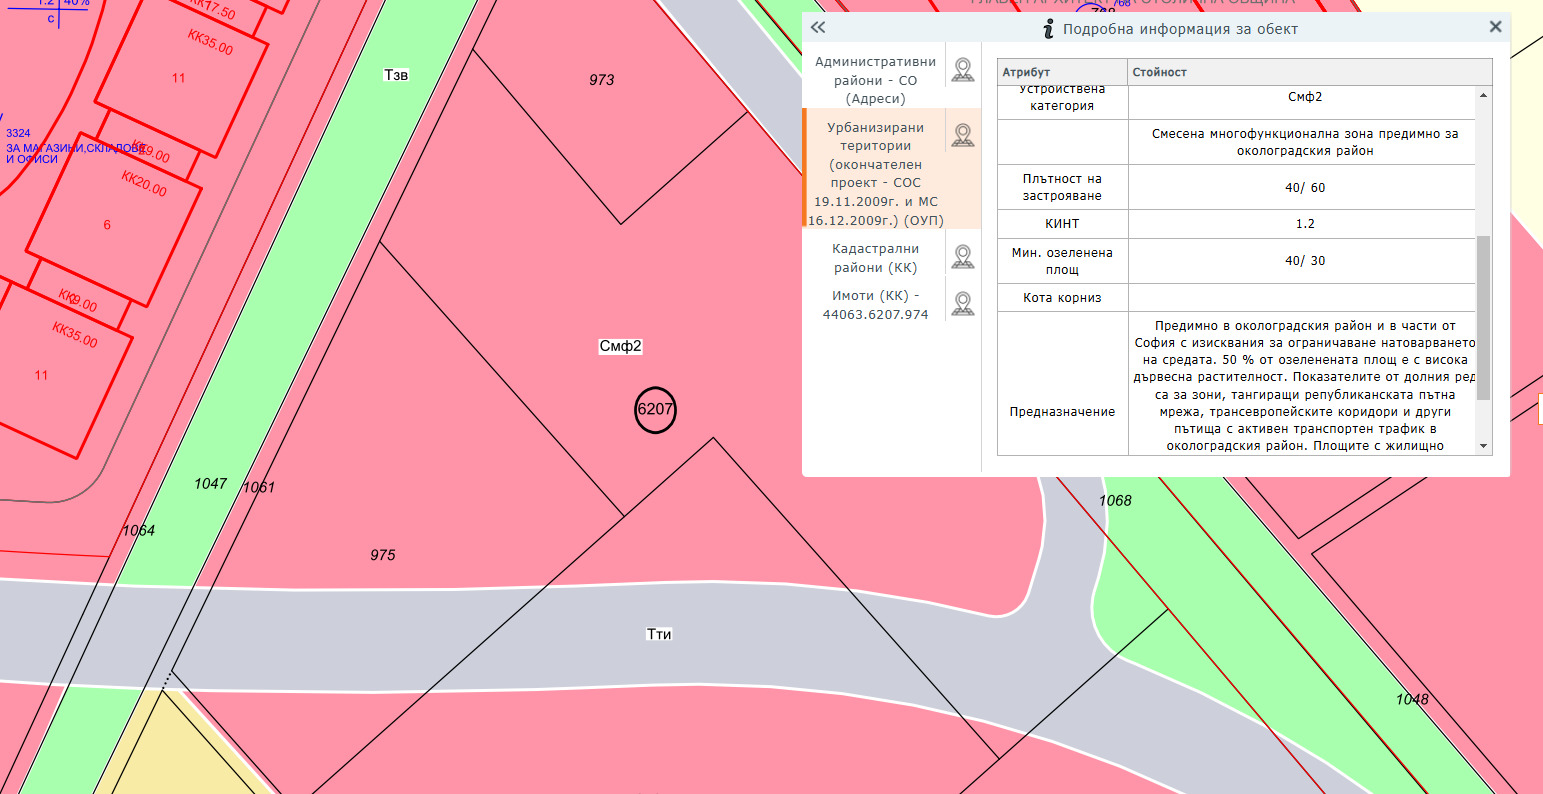Click locate icon for Урбанизирани територии

(x=962, y=136)
